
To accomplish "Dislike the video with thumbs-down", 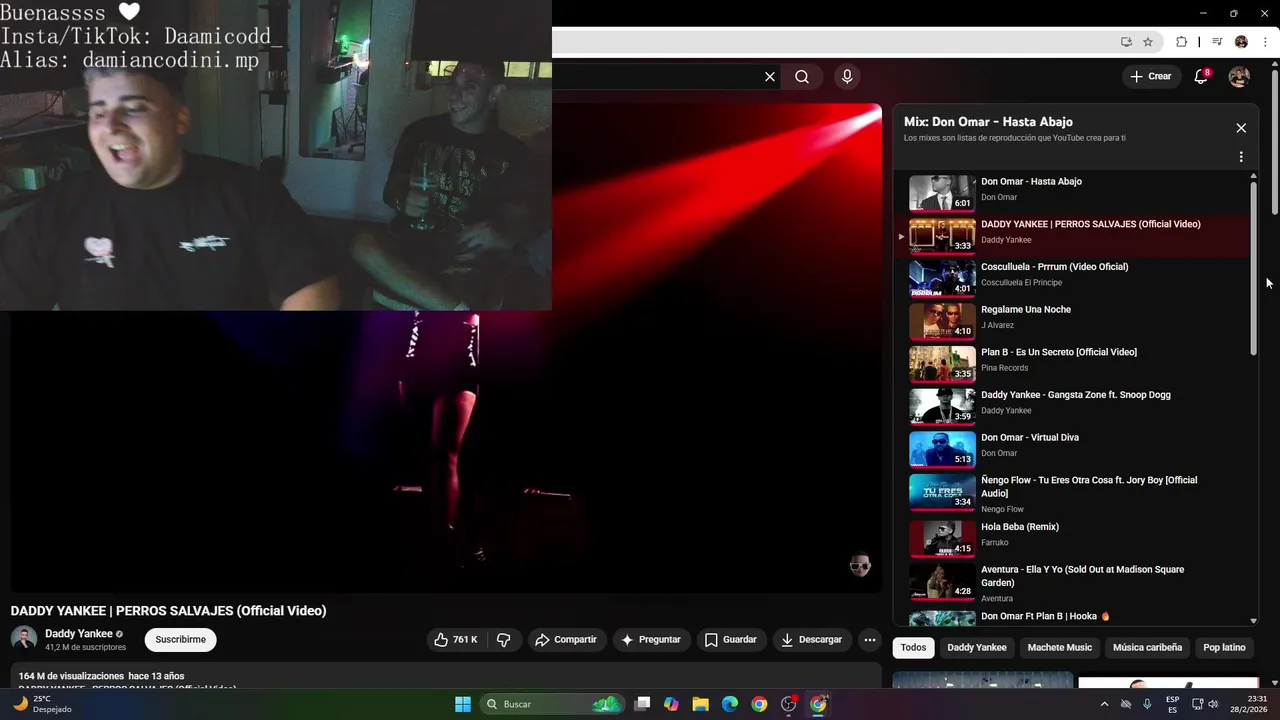I will click(504, 640).
